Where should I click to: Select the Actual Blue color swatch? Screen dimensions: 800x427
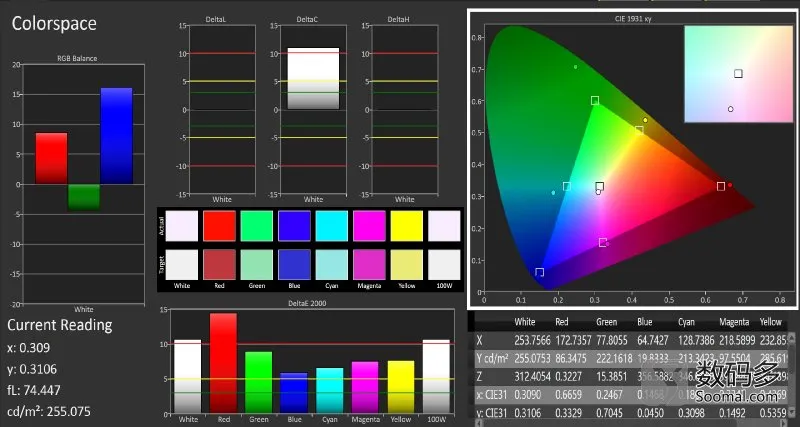[x=294, y=225]
